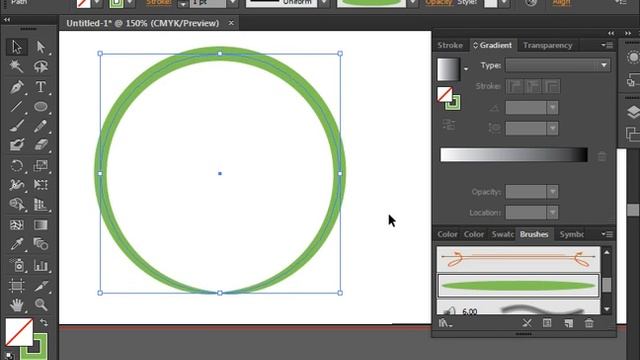This screenshot has height=360, width=640.
Task: Select the Paintbrush tool
Action: [16, 126]
